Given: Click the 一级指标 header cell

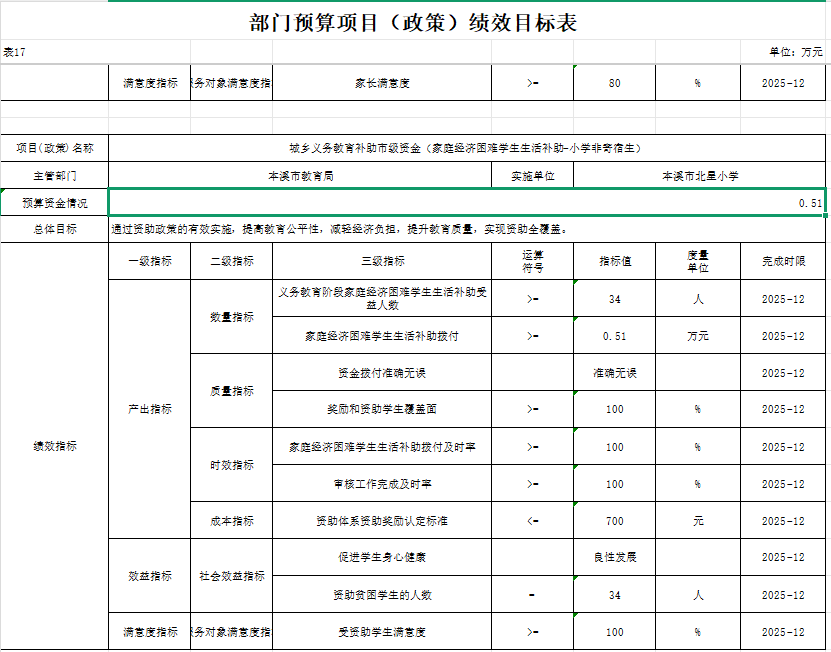Looking at the screenshot, I should 149,261.
